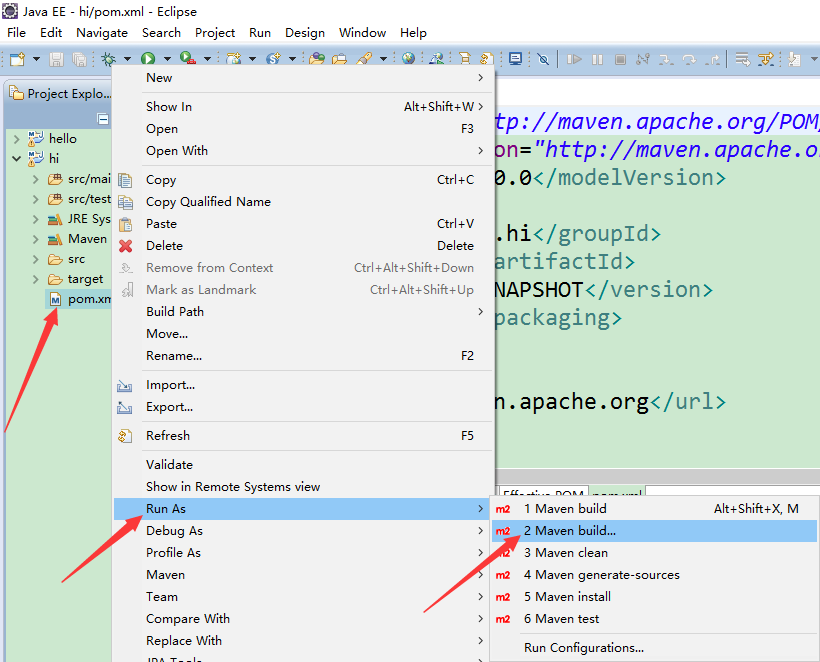Choose Paste from the context menu
820x662 pixels.
coord(304,224)
